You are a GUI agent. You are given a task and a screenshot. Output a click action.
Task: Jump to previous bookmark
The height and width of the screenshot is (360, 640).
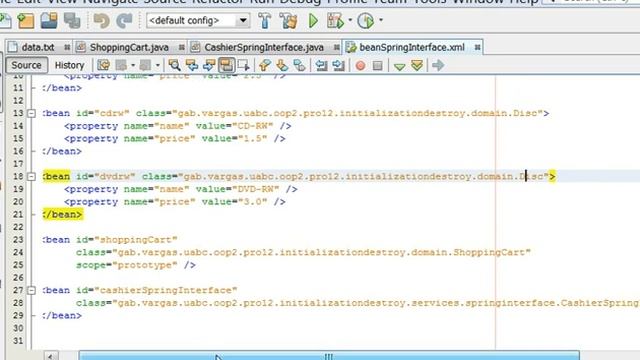264,65
